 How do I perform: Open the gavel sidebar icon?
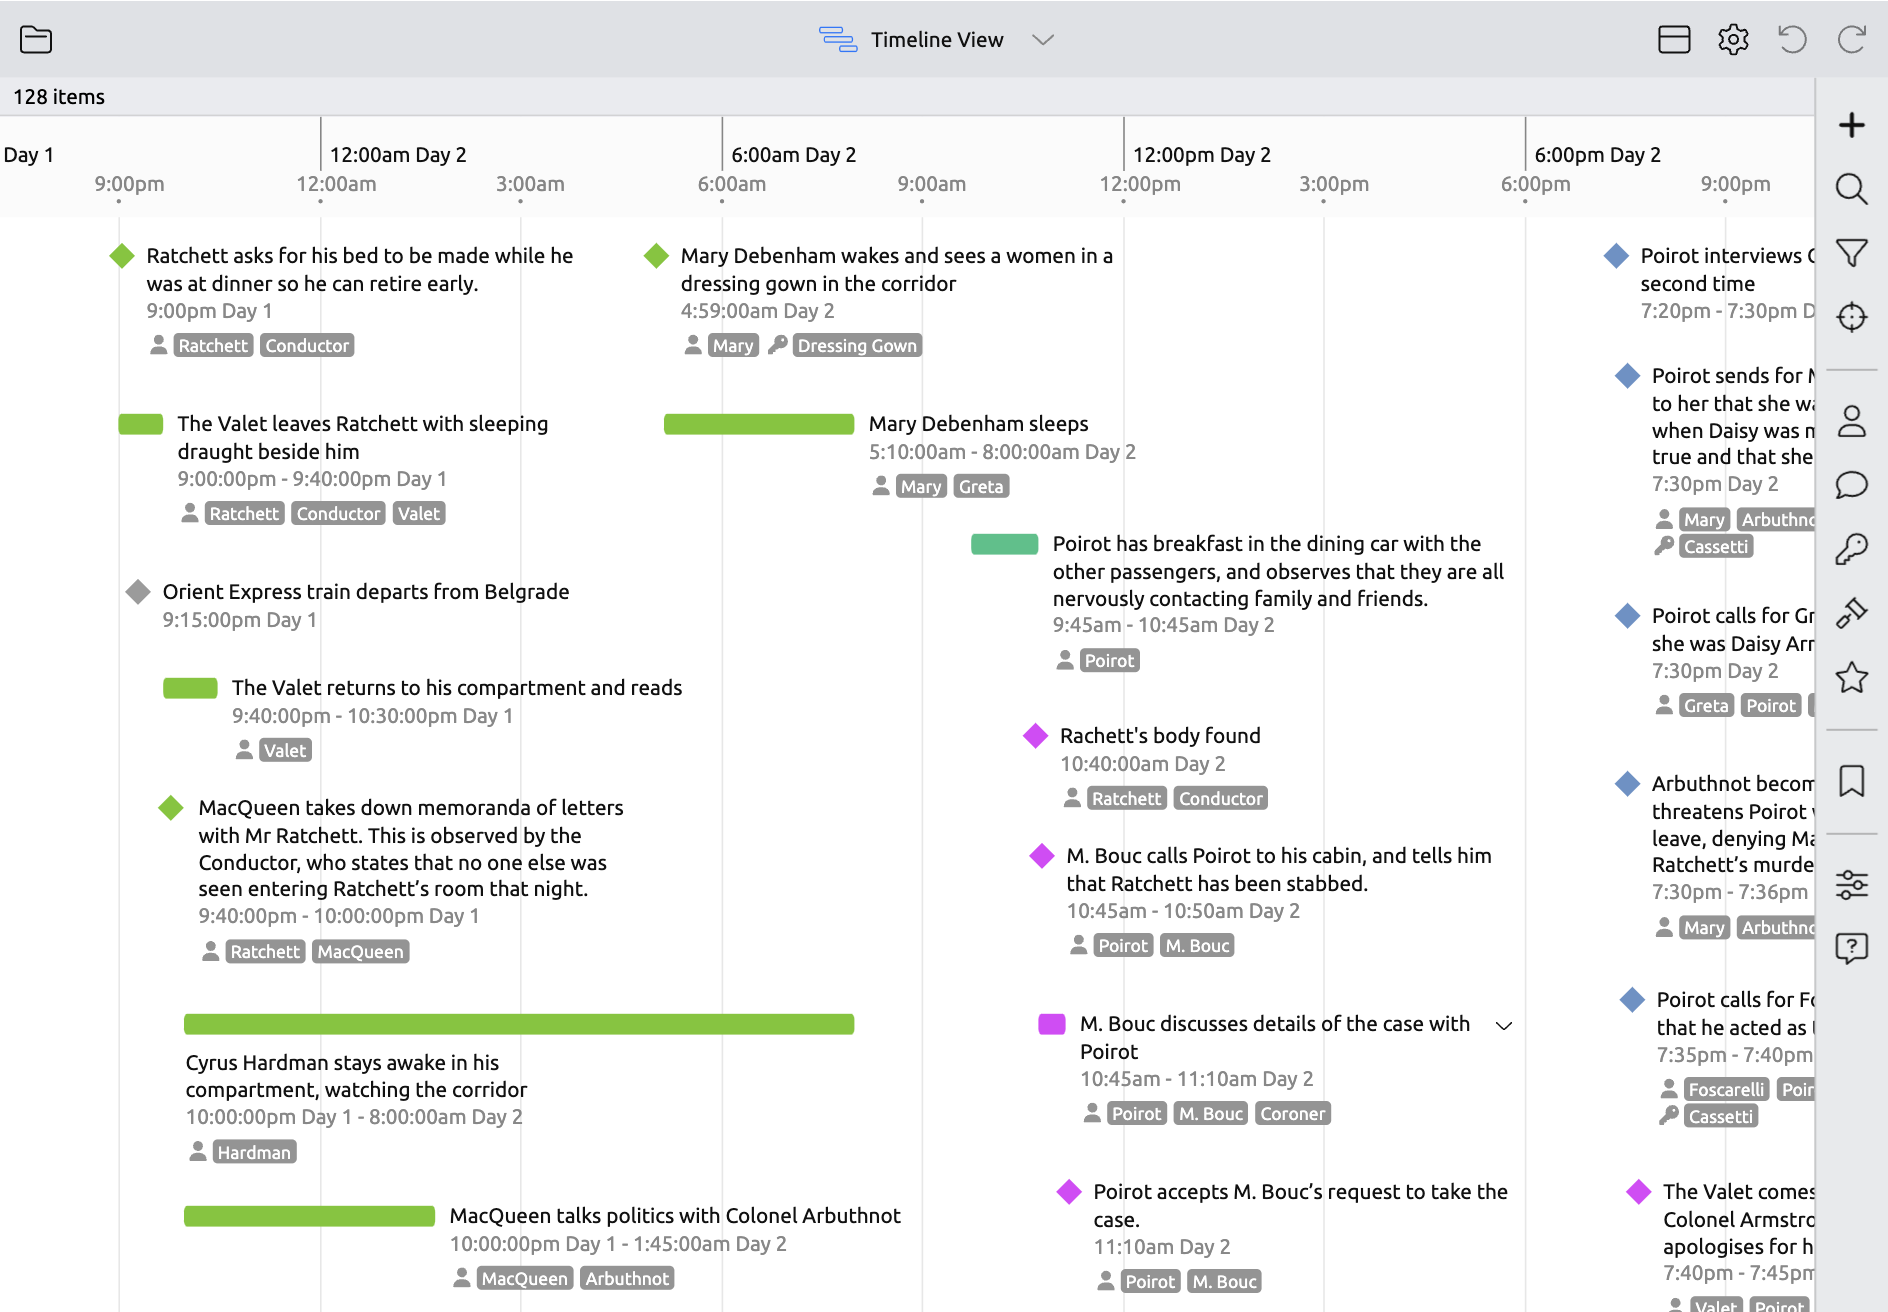[1852, 613]
